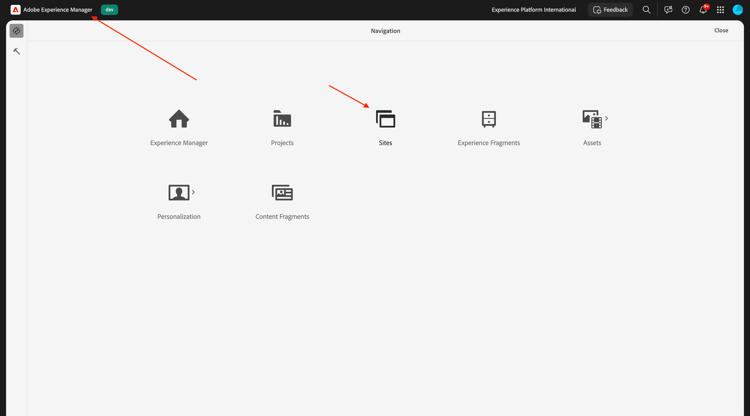Open the Content Fragments icon
The image size is (750, 416).
click(x=282, y=193)
